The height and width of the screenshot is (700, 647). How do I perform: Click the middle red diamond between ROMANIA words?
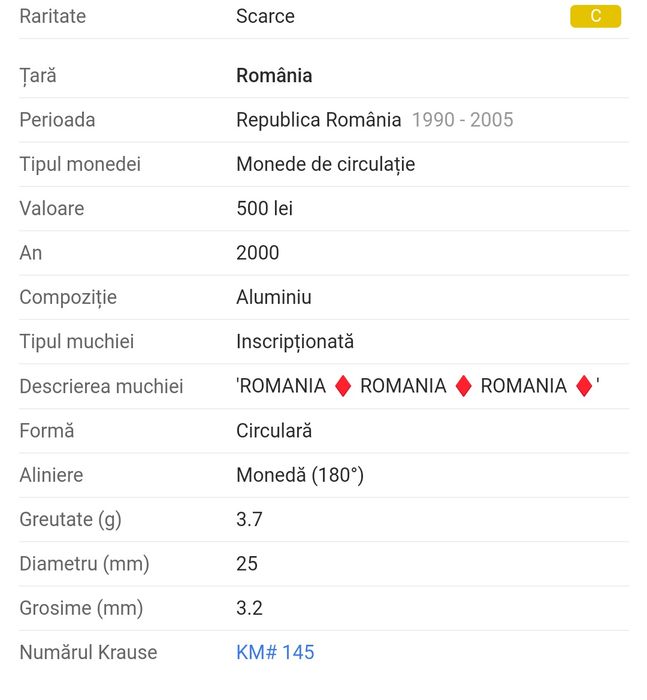coord(463,386)
